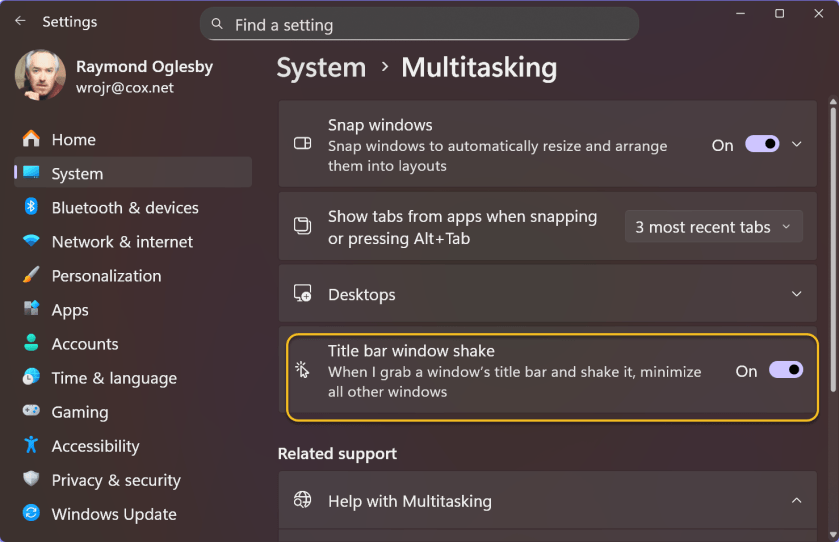Open the 3 most recent tabs dropdown

point(713,227)
